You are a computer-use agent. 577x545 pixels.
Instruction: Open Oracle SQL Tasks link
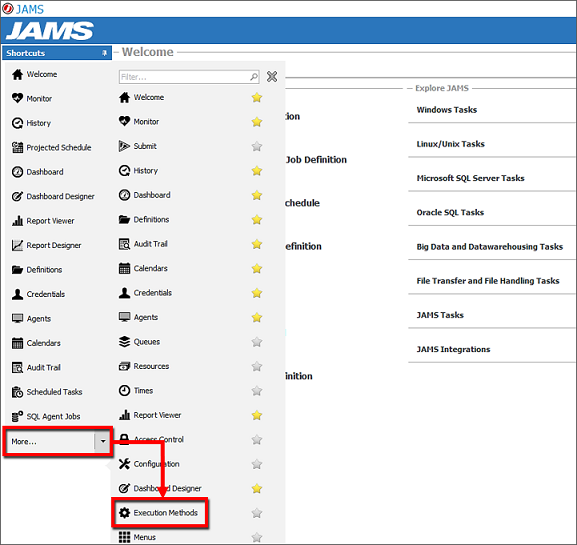(x=450, y=212)
